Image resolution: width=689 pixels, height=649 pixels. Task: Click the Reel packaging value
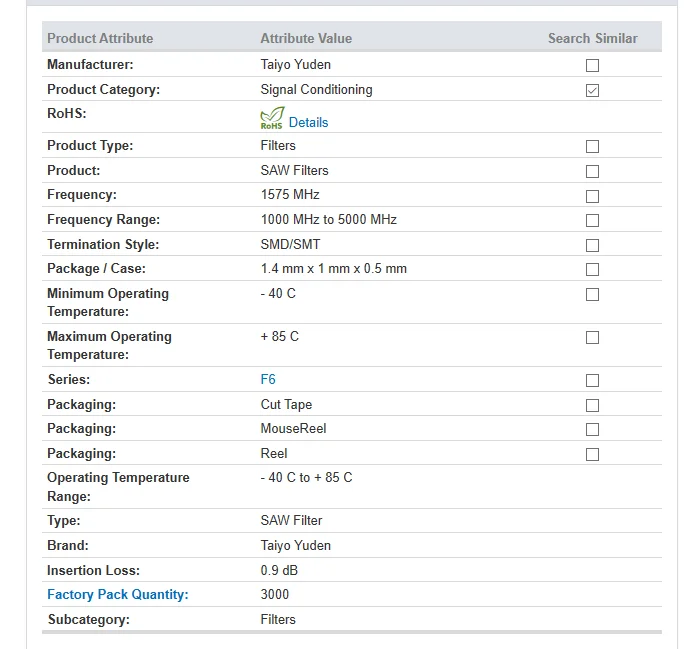click(x=274, y=453)
